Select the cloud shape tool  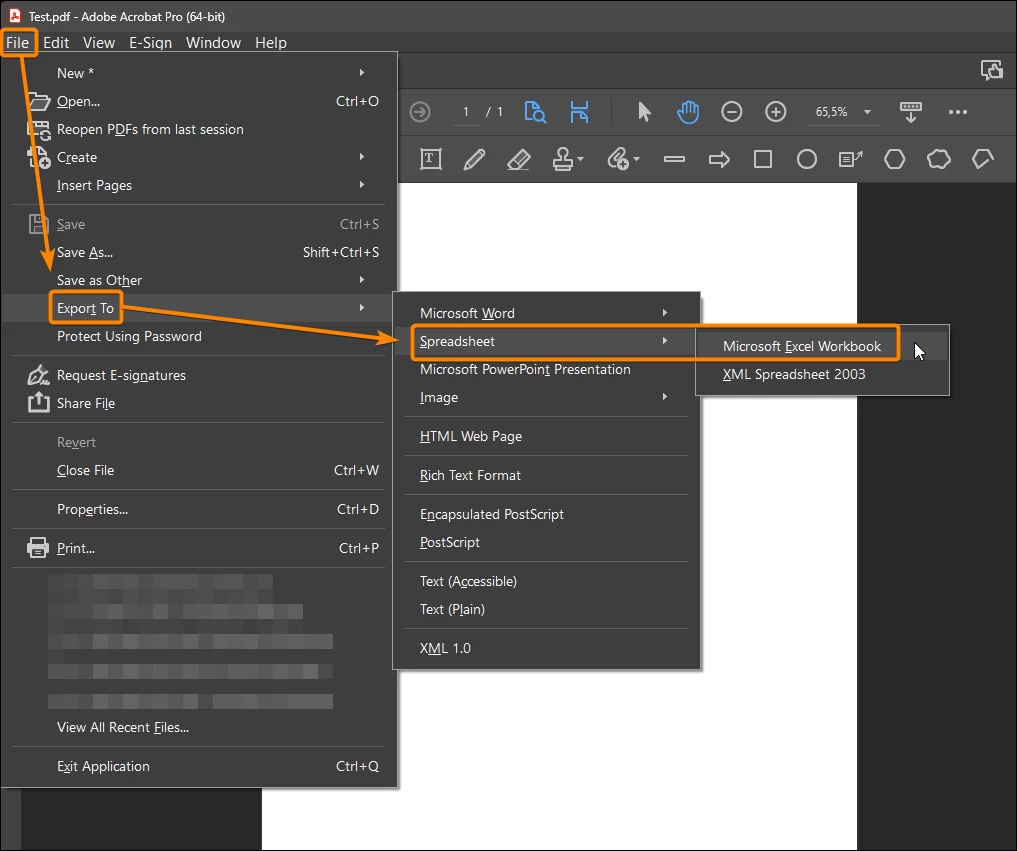939,159
